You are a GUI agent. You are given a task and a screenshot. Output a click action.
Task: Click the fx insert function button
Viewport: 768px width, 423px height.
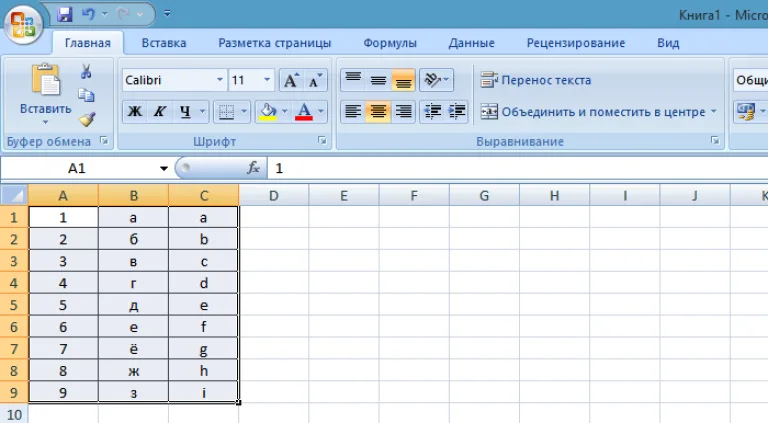(253, 168)
